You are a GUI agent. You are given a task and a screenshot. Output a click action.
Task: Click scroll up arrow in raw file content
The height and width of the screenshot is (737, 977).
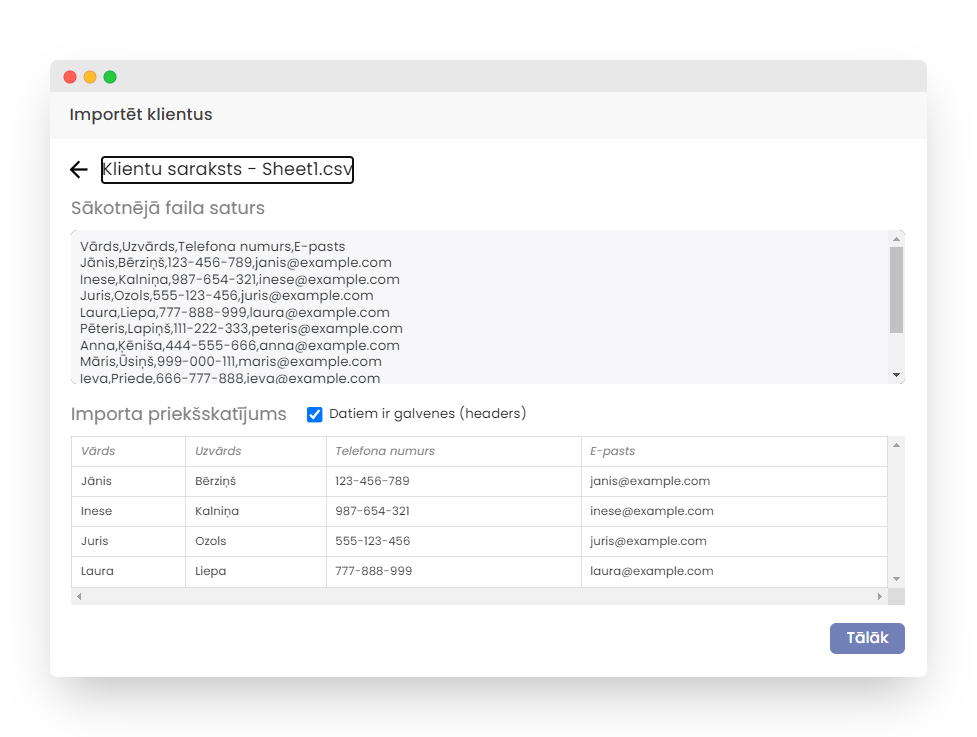click(x=896, y=238)
